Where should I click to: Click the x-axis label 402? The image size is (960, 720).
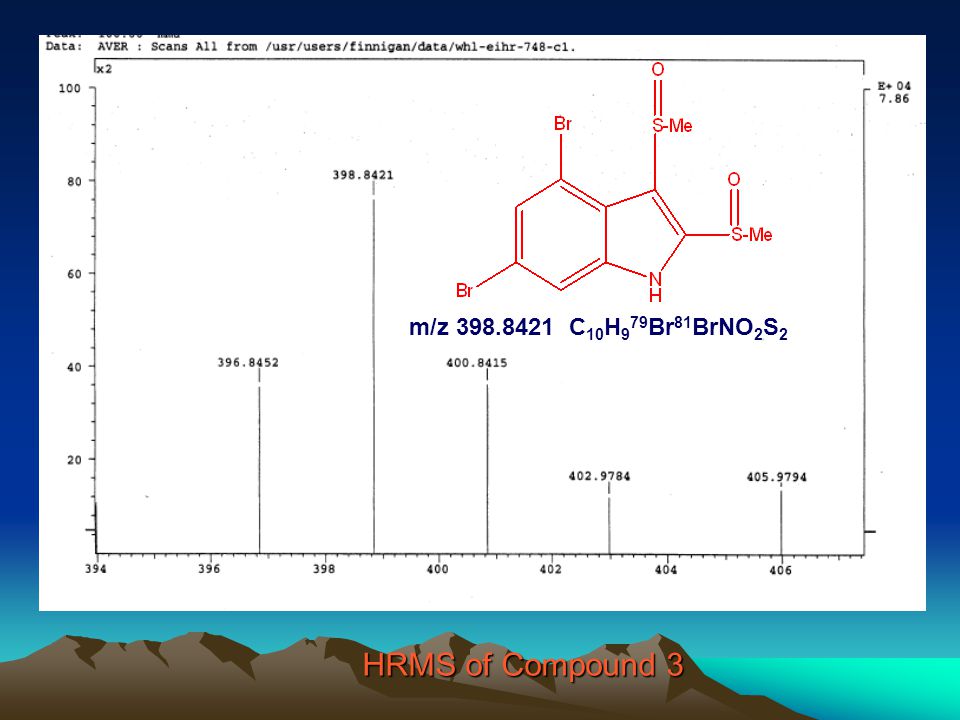[x=551, y=569]
